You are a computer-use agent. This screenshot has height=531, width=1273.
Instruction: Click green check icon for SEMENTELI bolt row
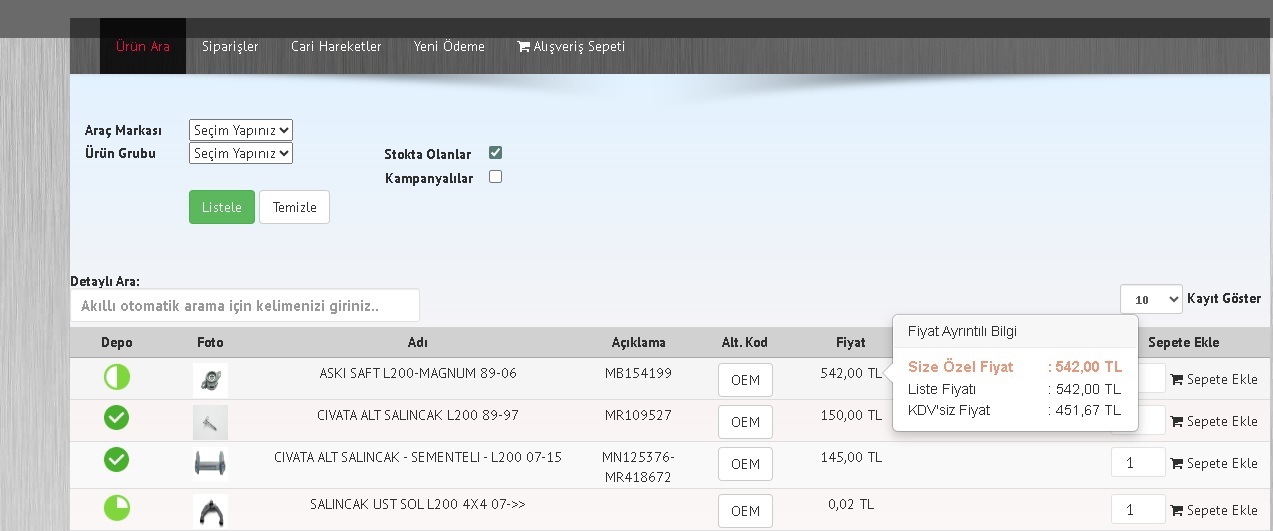click(x=117, y=459)
